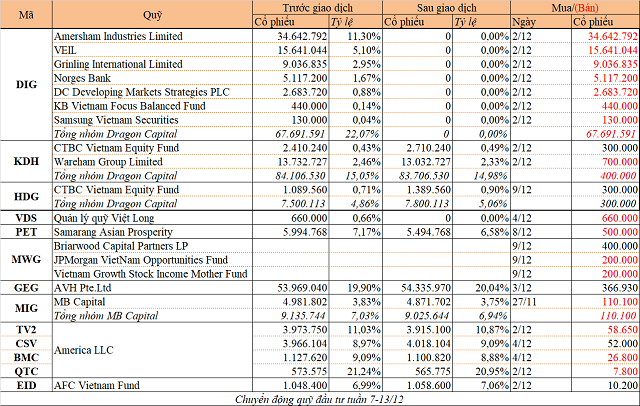The width and height of the screenshot is (640, 406).
Task: Select the VDS stock code cell
Action: (26, 218)
